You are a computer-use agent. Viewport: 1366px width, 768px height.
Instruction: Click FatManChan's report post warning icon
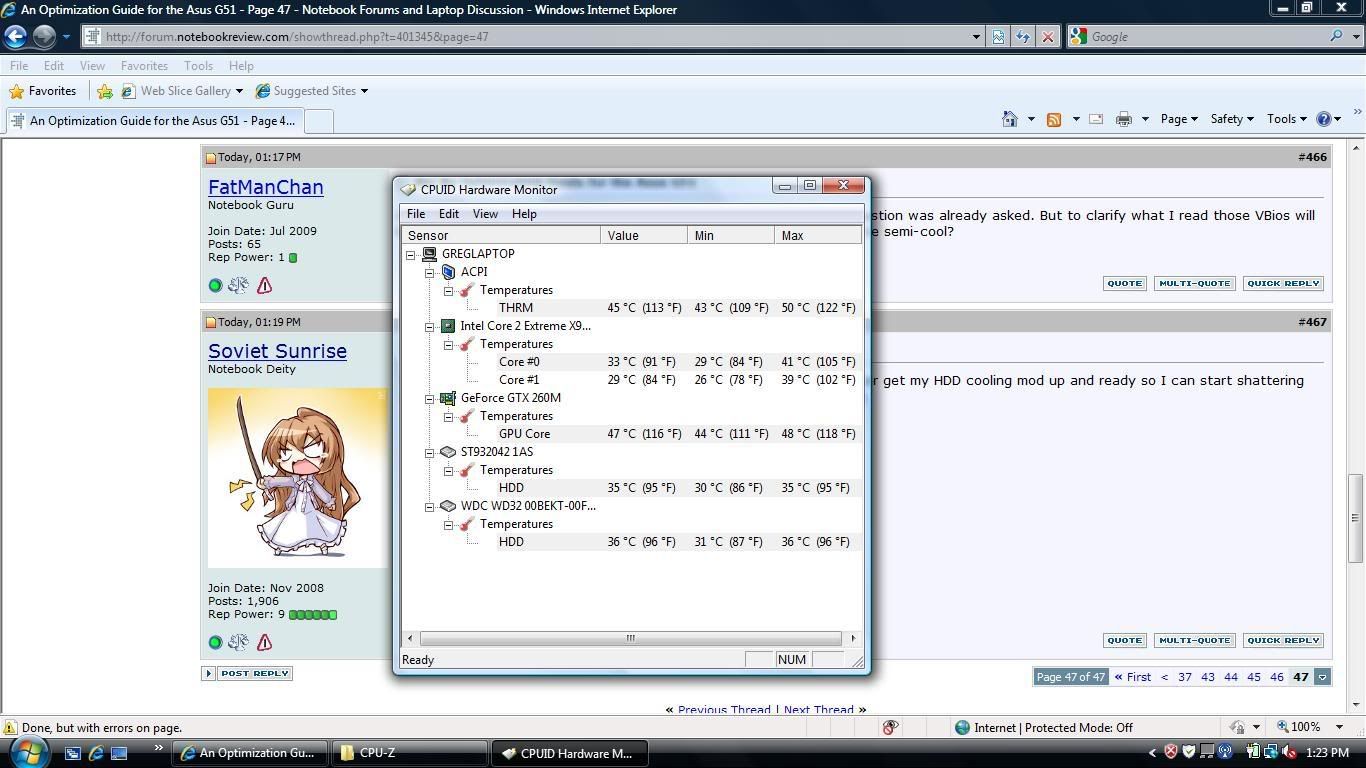[264, 285]
